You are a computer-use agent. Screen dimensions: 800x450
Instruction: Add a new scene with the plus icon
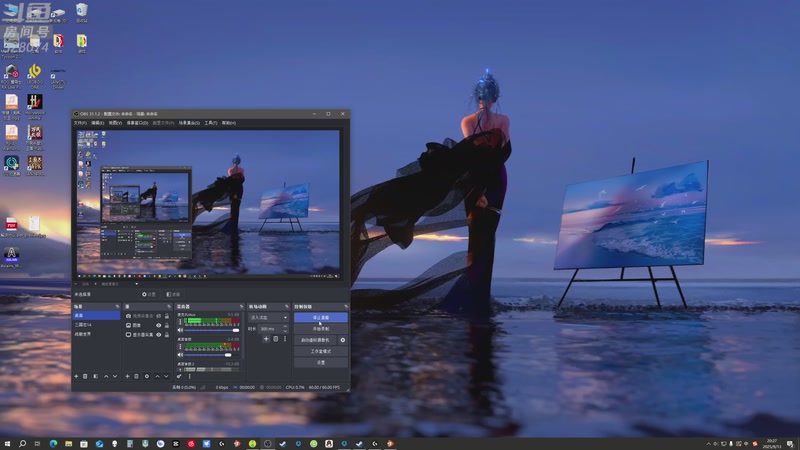point(76,376)
